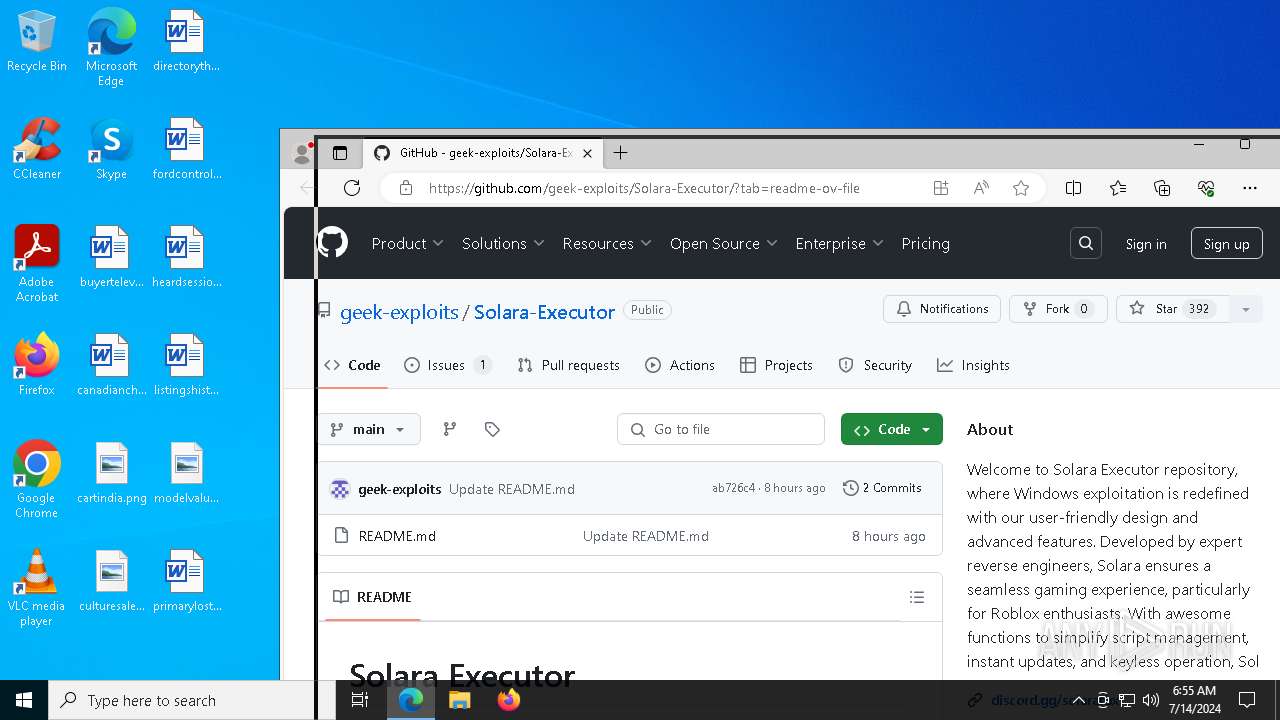Start Read aloud from address bar
The width and height of the screenshot is (1280, 720).
pos(981,188)
